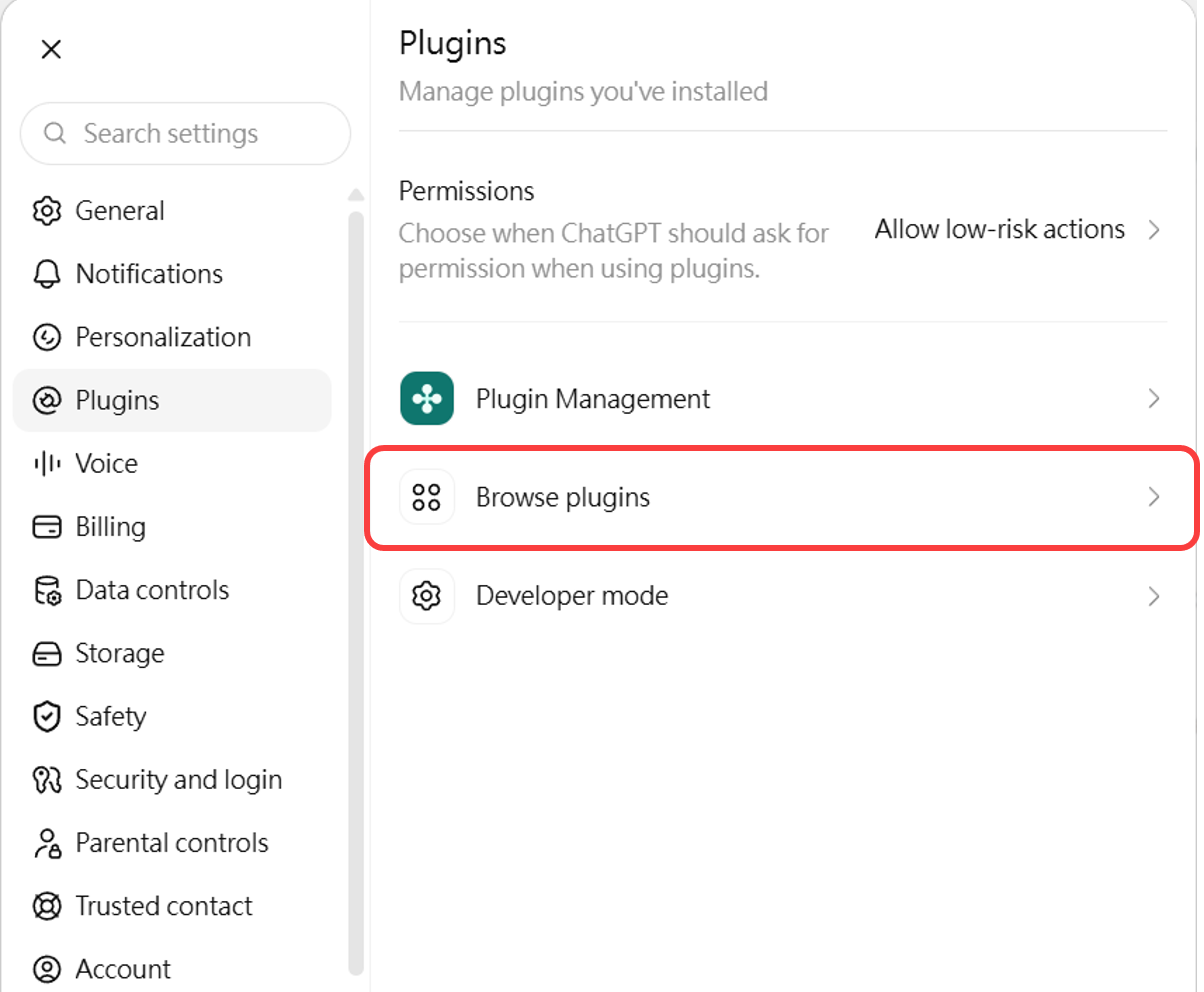Viewport: 1204px width, 992px height.
Task: Open the Developer mode row
Action: coord(783,596)
